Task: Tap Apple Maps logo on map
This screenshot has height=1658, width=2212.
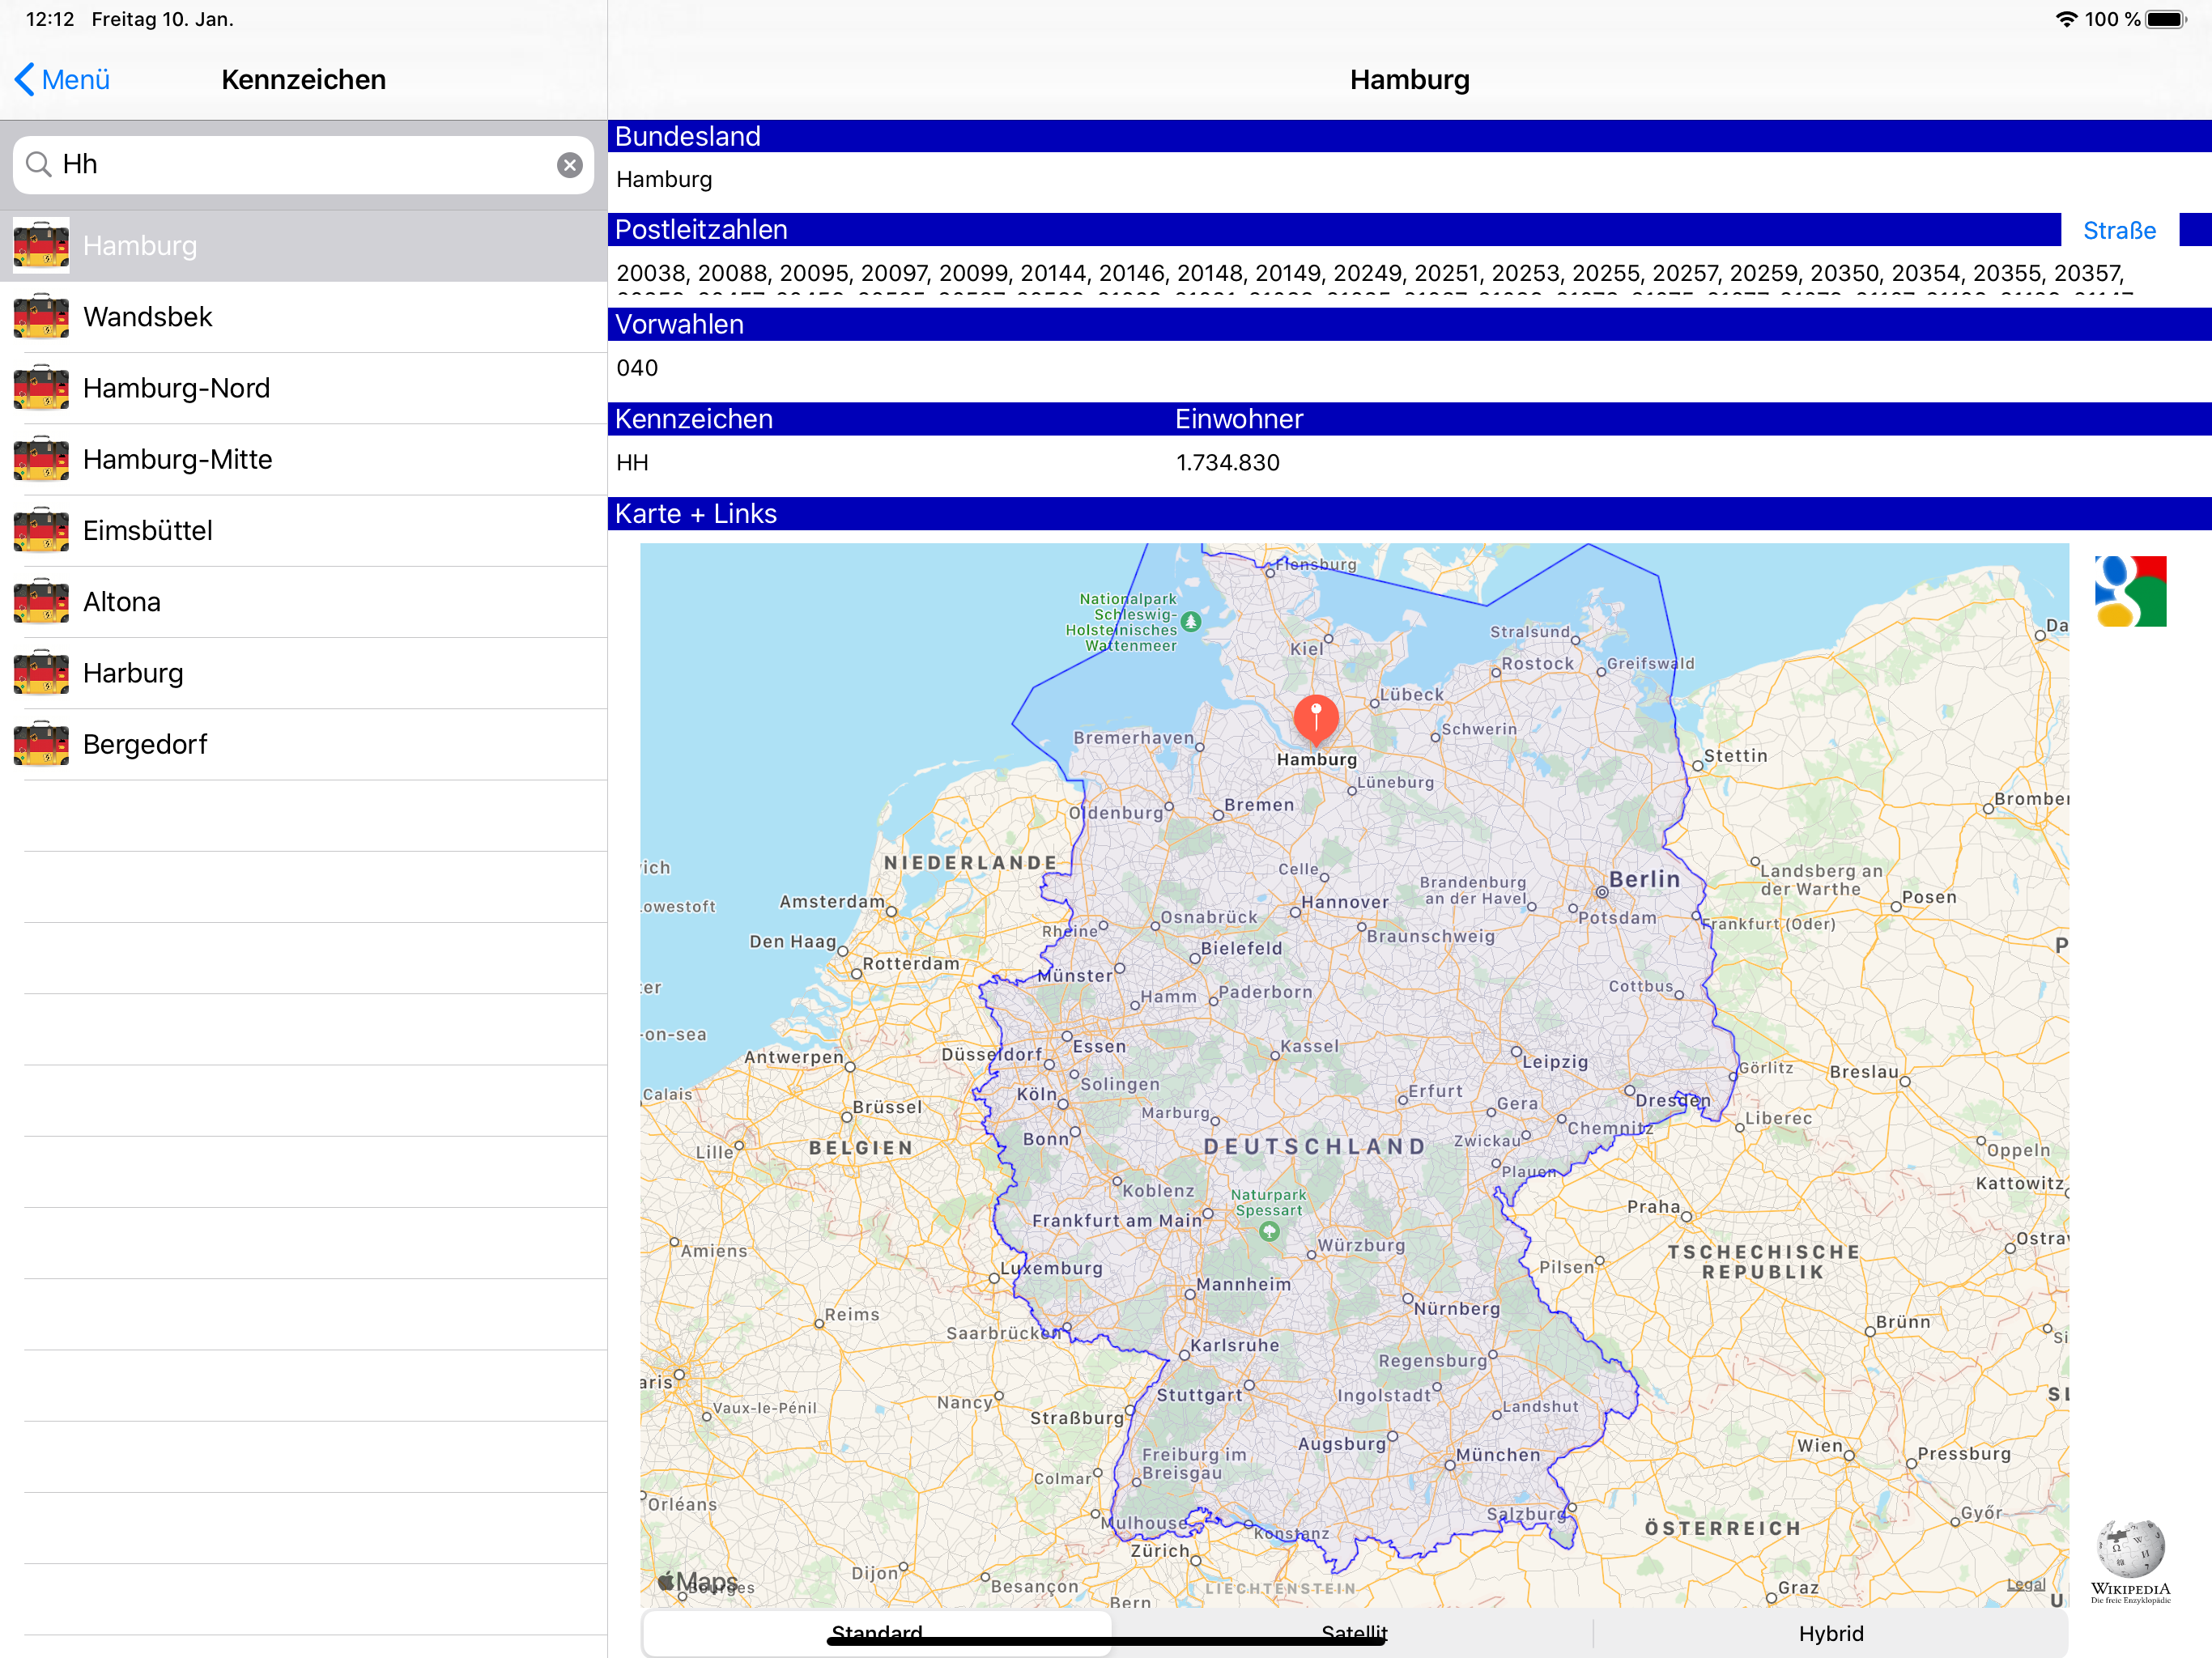Action: click(698, 1582)
